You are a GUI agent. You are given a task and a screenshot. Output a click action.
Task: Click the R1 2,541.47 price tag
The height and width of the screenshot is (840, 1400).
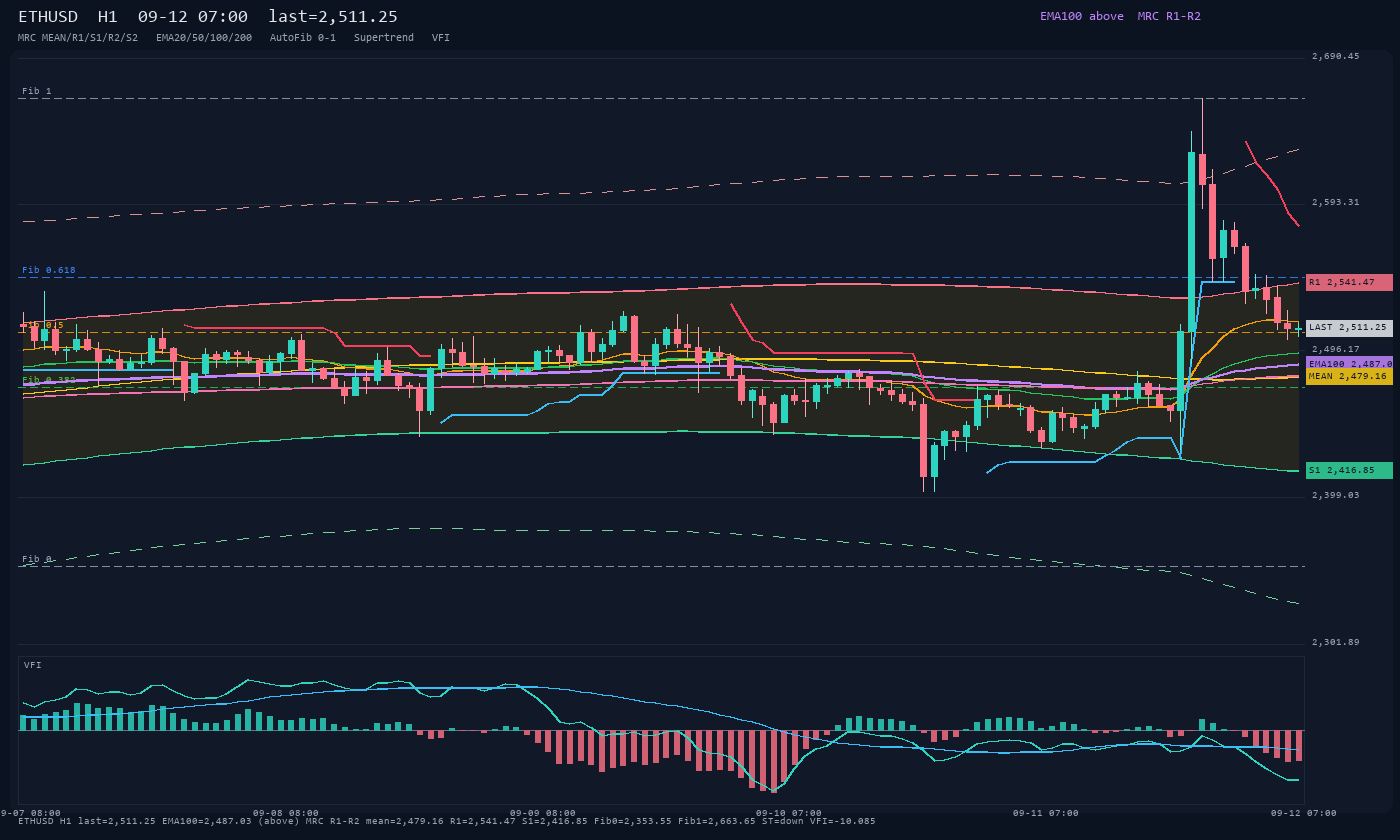1349,282
